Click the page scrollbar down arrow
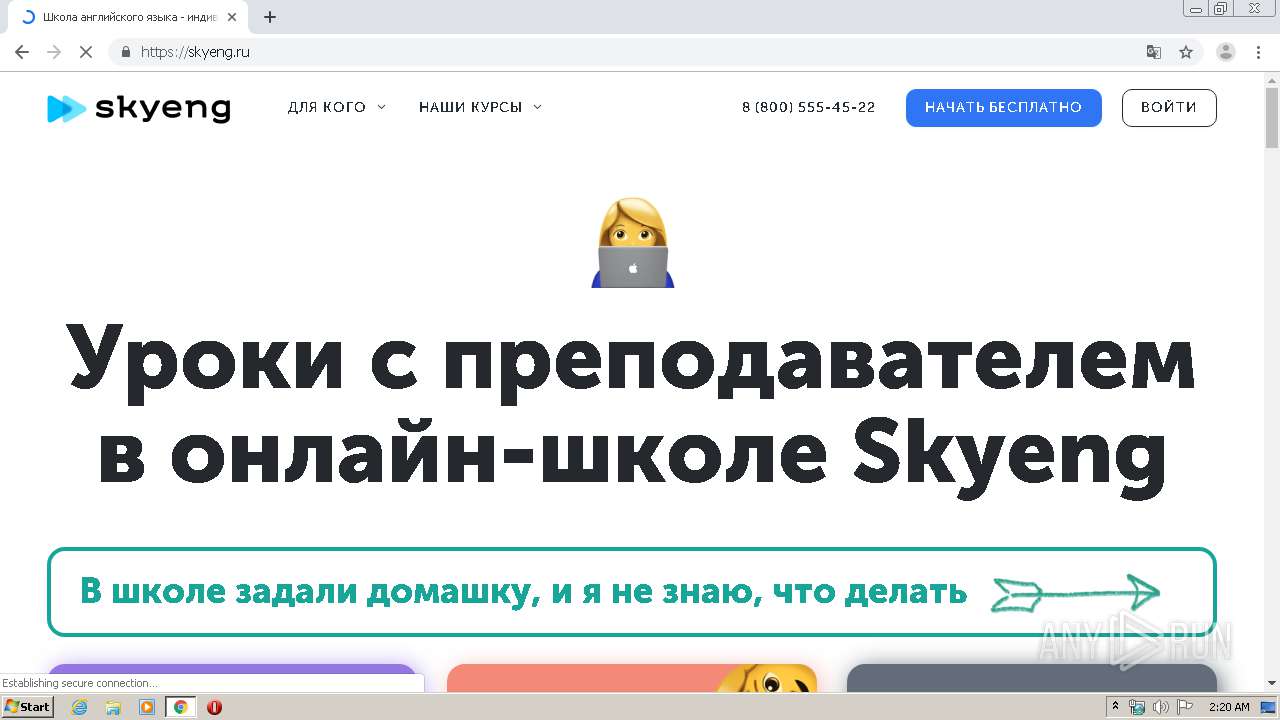The width and height of the screenshot is (1280, 720). point(1272,684)
